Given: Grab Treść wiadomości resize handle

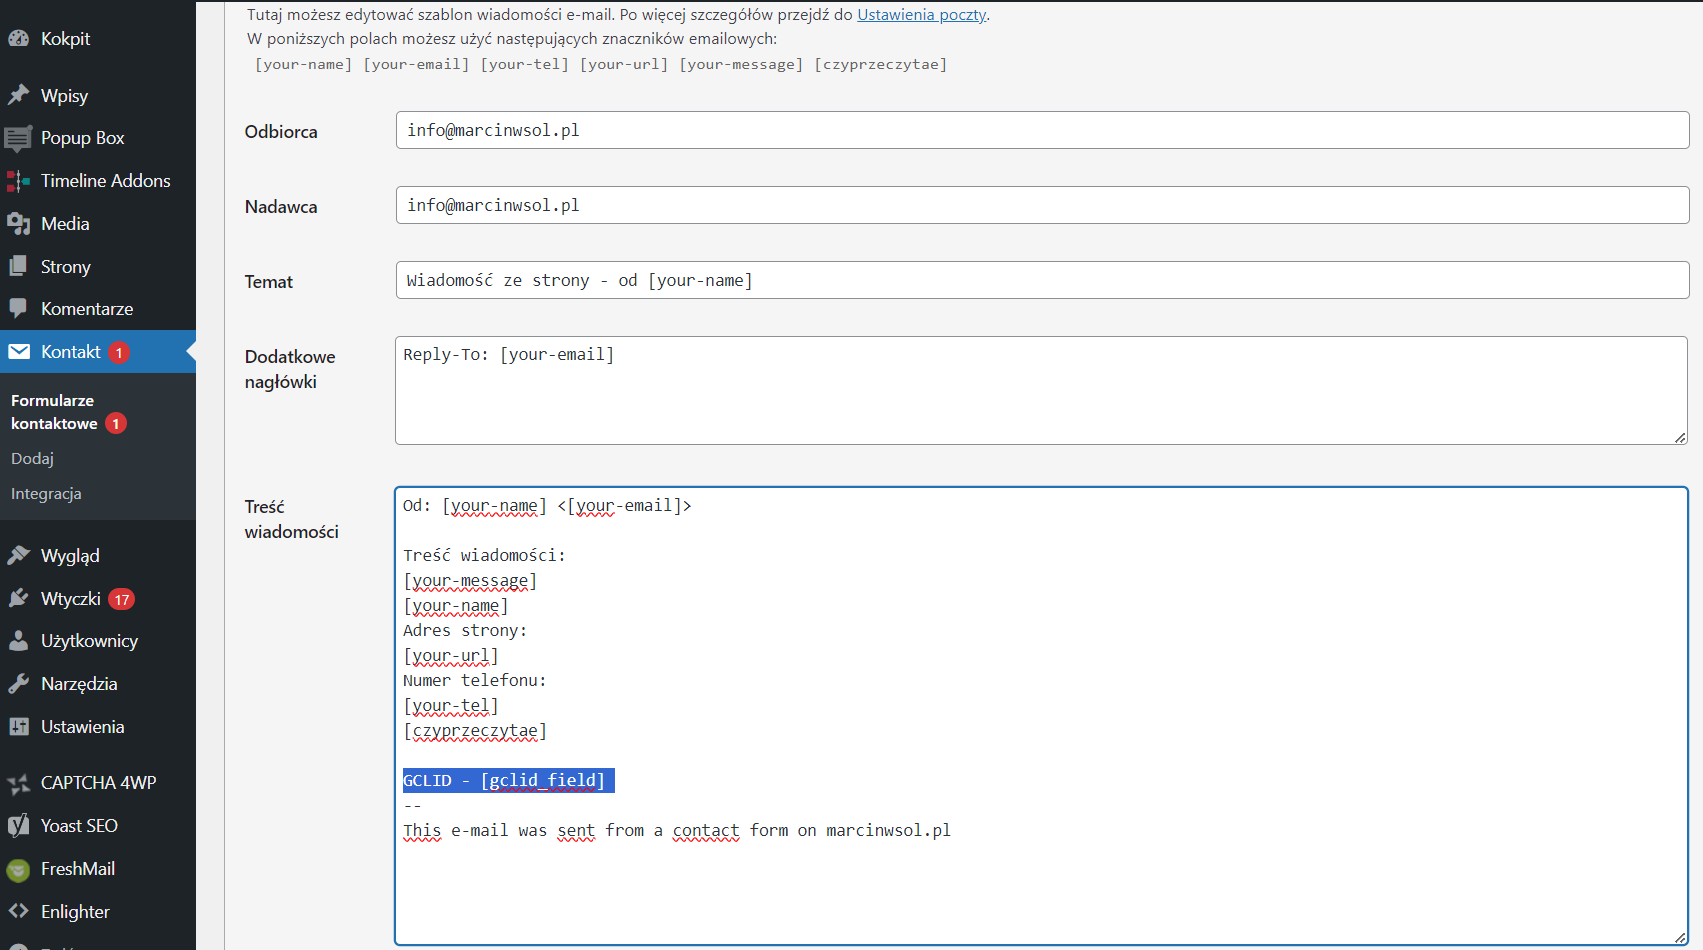Looking at the screenshot, I should (x=1680, y=937).
